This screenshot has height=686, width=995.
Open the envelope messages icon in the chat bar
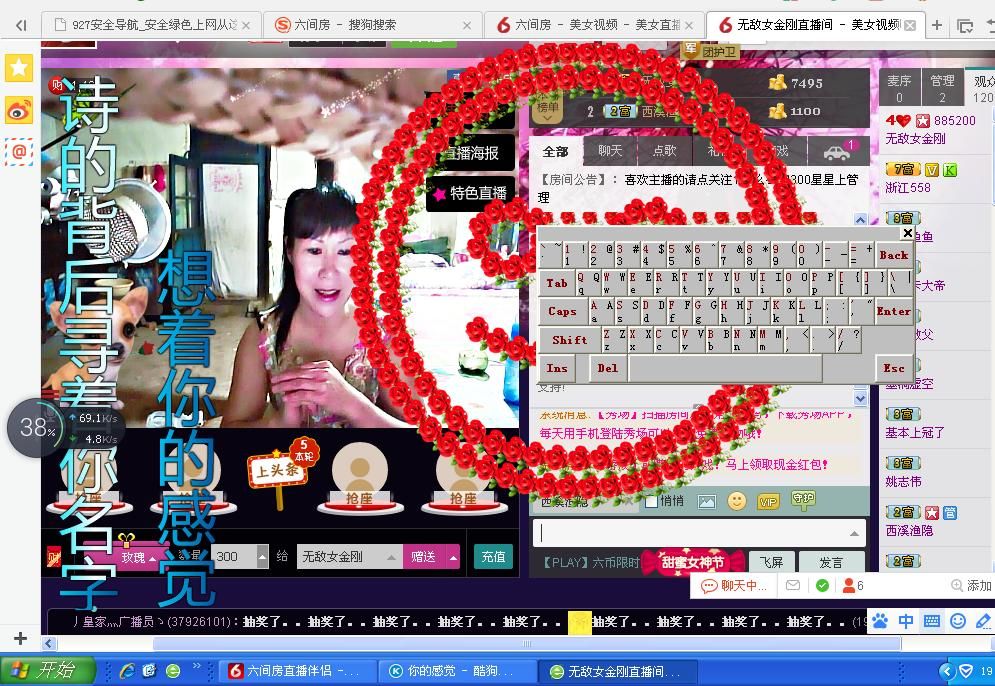793,585
